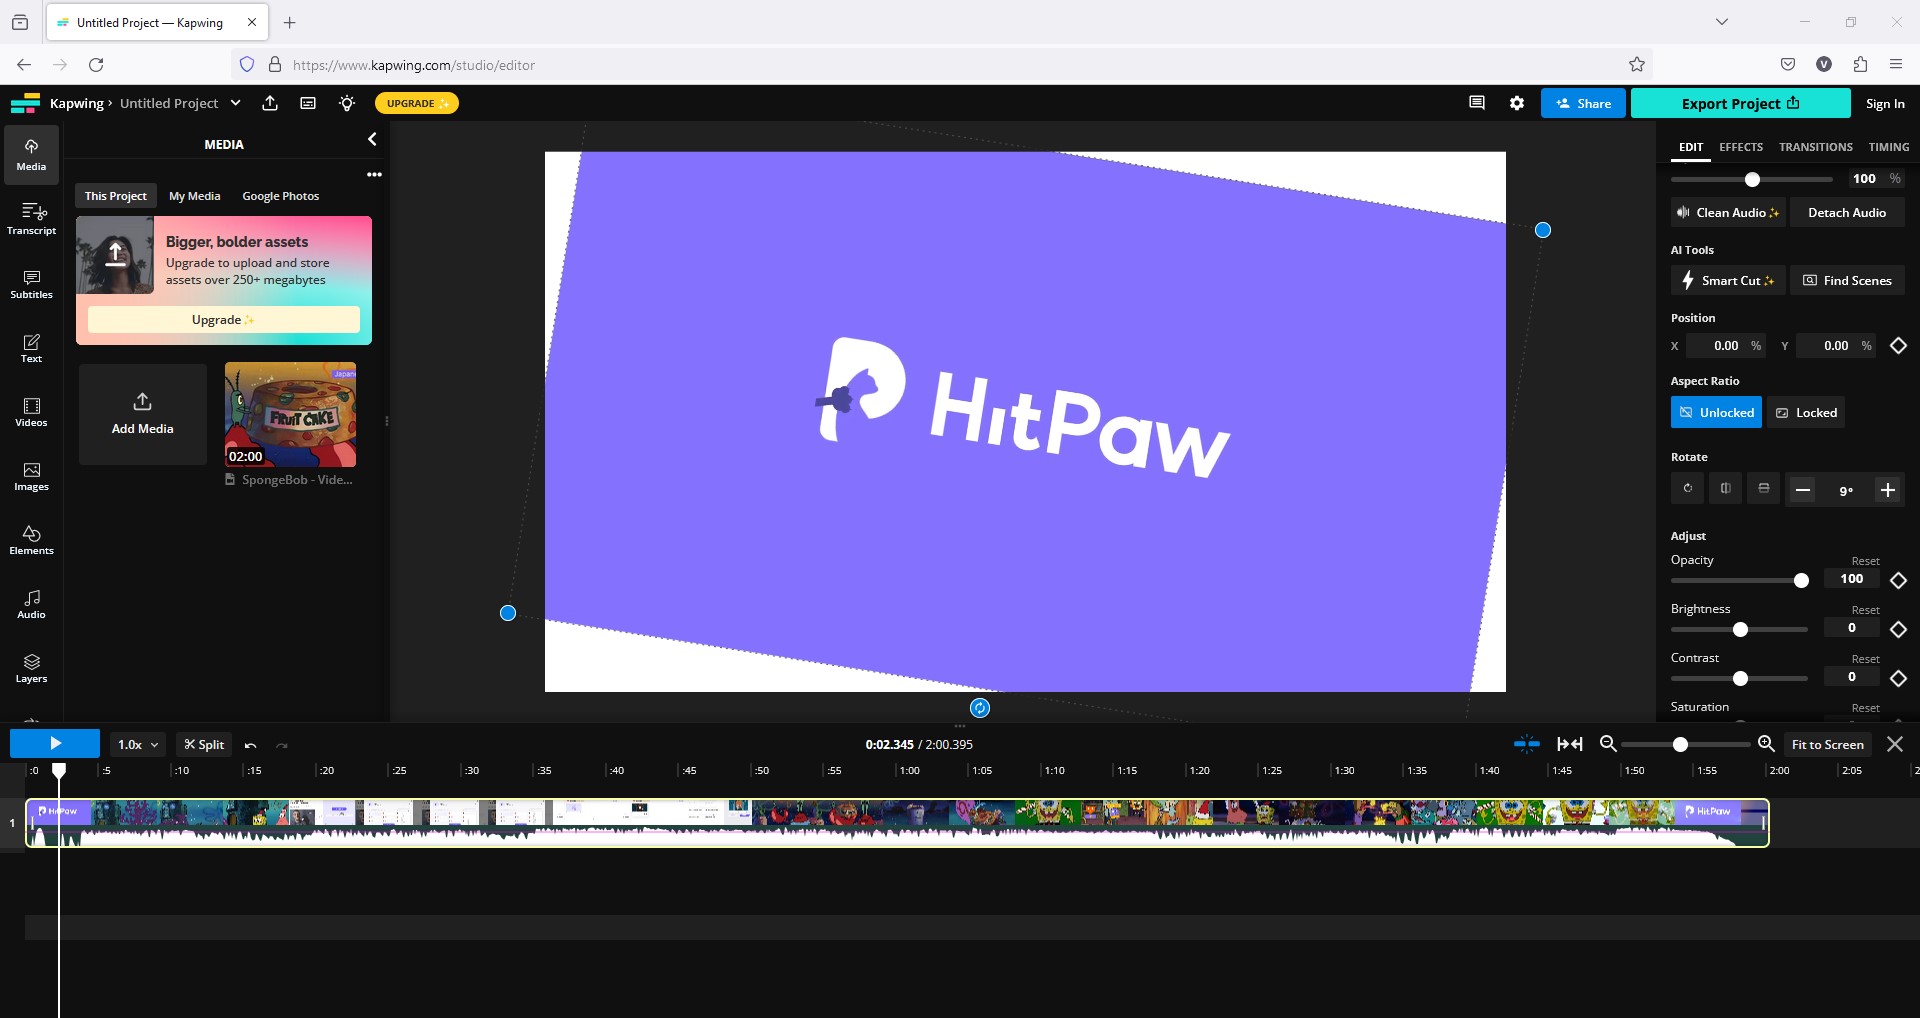
Task: Click Clean Audio button
Action: [x=1728, y=212]
